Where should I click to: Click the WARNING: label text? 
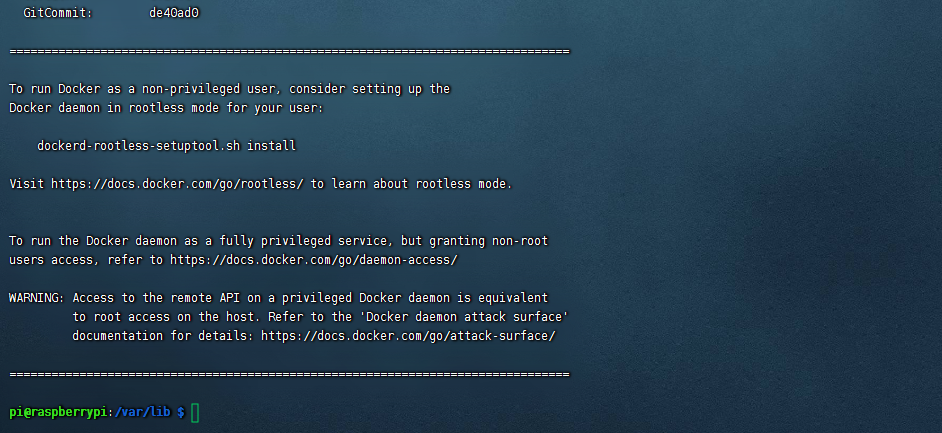[x=37, y=298]
